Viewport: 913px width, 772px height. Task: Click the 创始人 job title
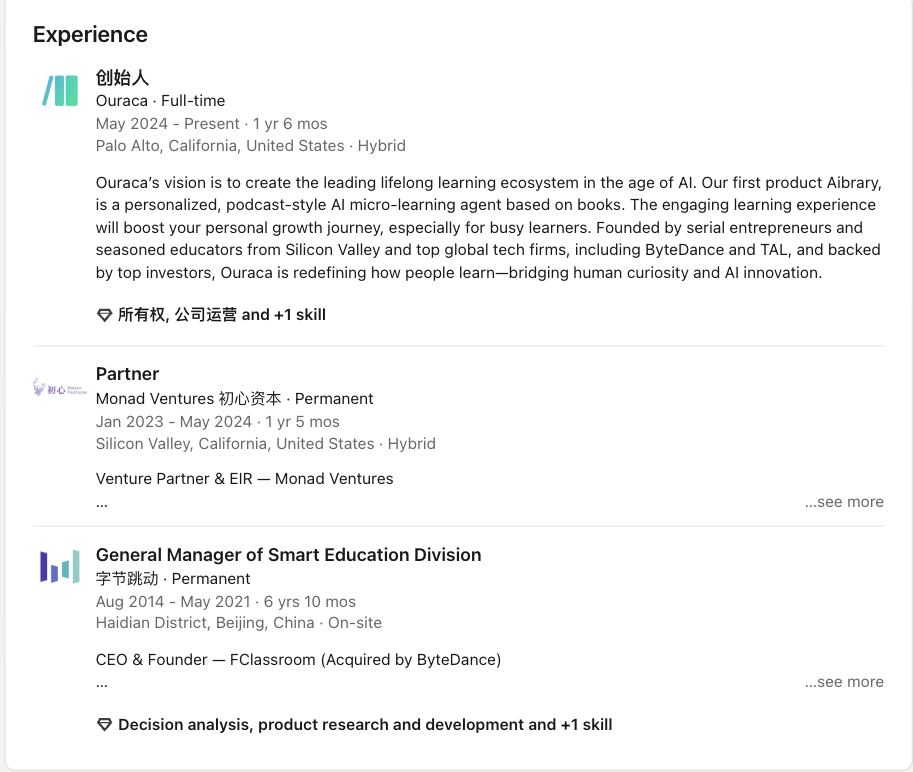coord(122,78)
